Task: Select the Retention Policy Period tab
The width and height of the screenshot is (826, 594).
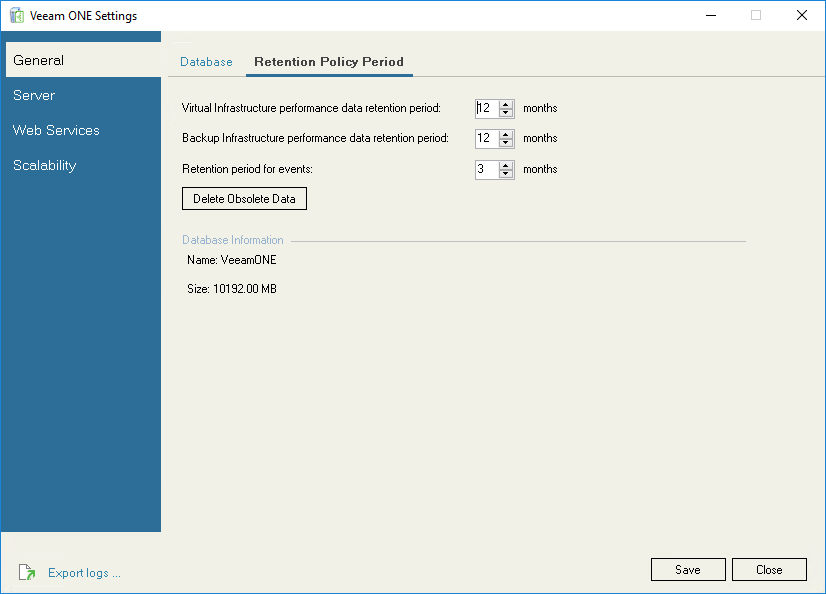Action: tap(329, 62)
